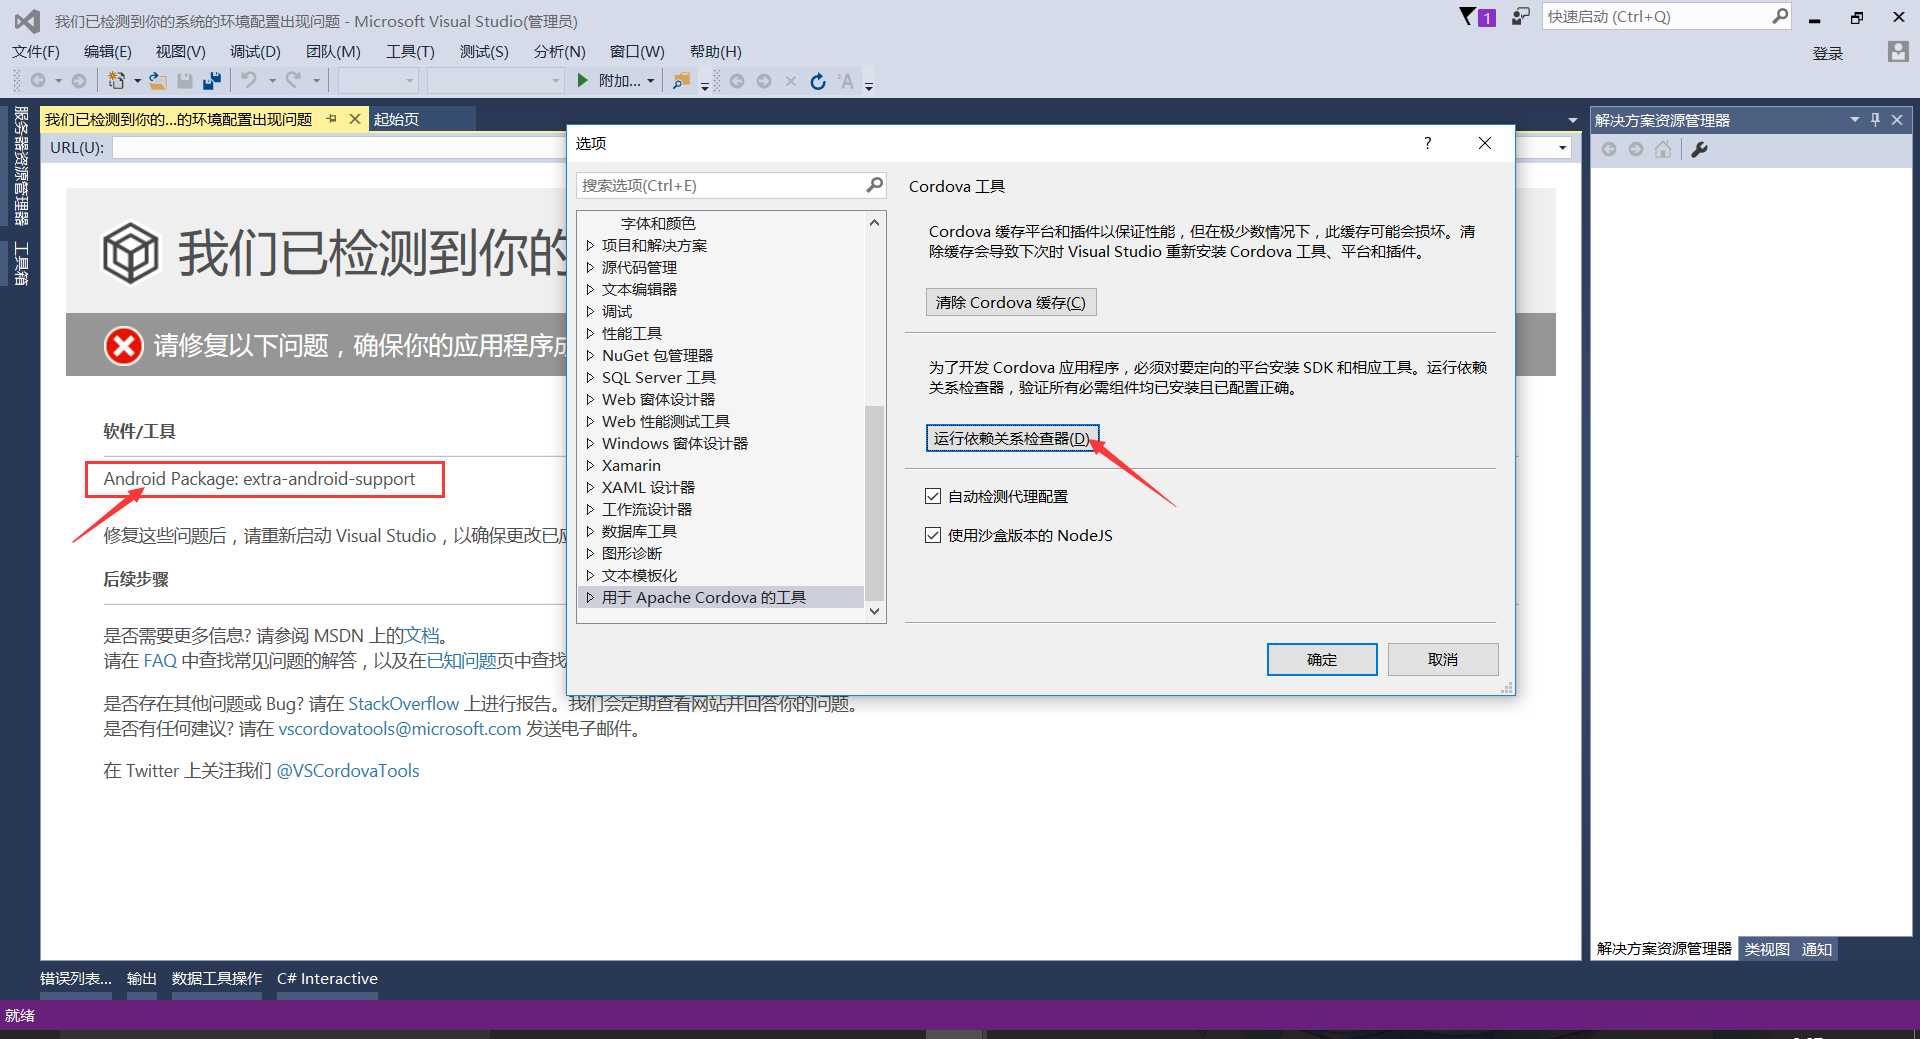Open the 文件(F) menu
This screenshot has width=1920, height=1039.
(x=36, y=51)
